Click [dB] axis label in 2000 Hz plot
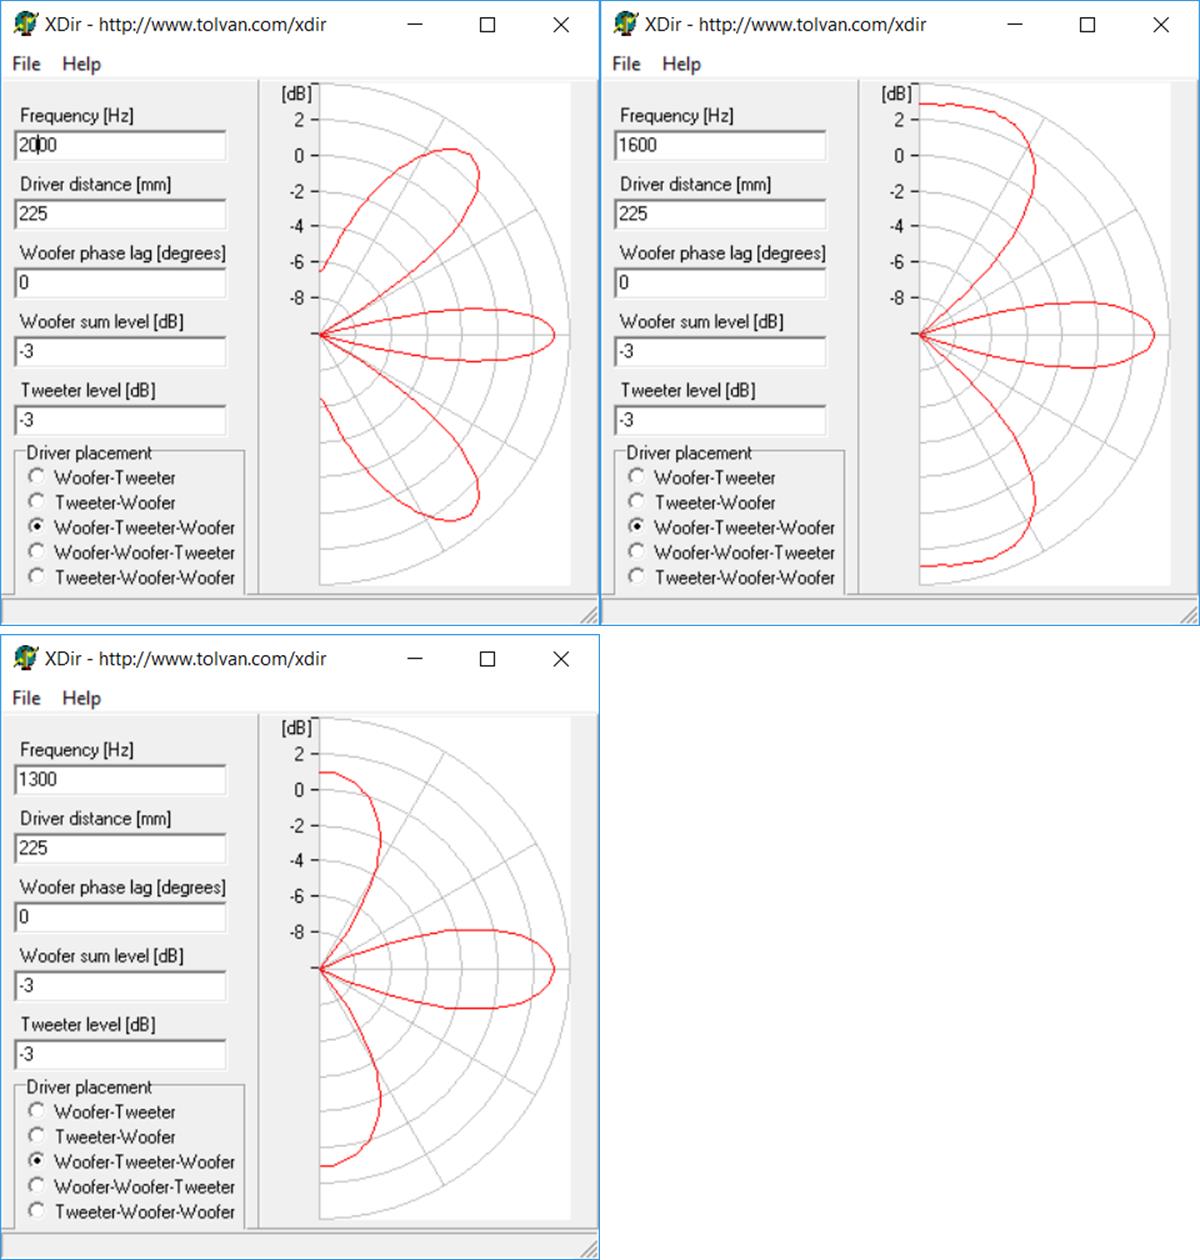 click(297, 94)
